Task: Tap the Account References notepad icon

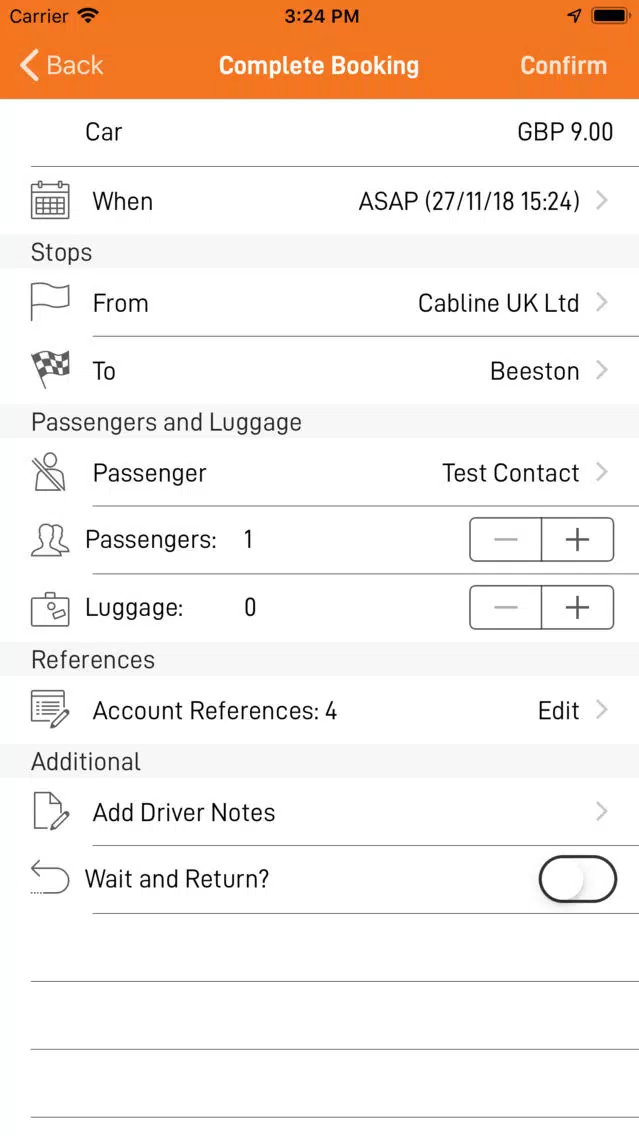Action: pos(50,709)
